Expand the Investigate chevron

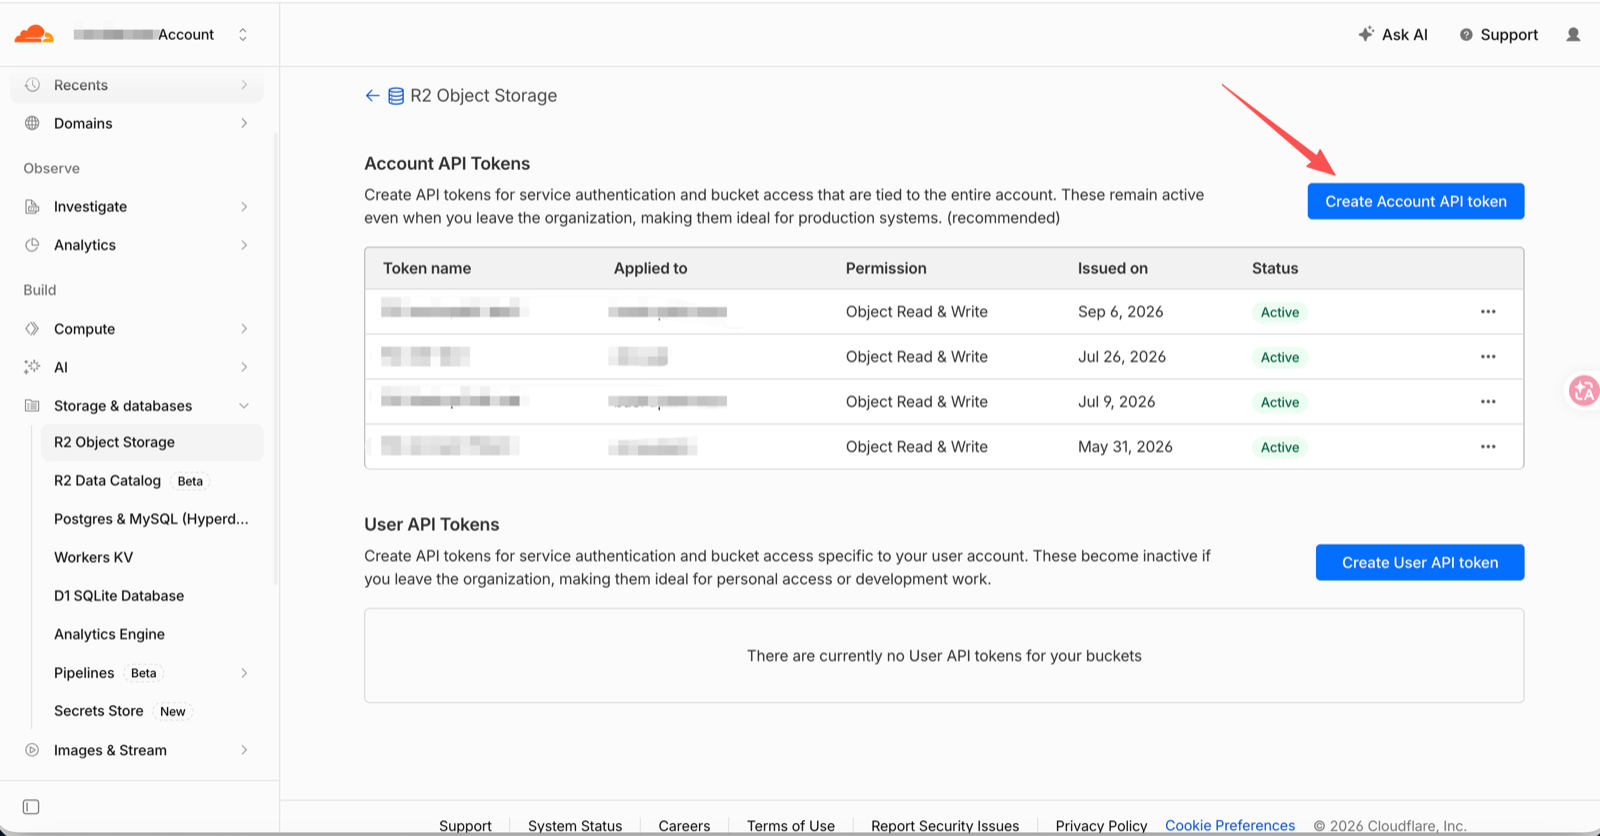(244, 206)
